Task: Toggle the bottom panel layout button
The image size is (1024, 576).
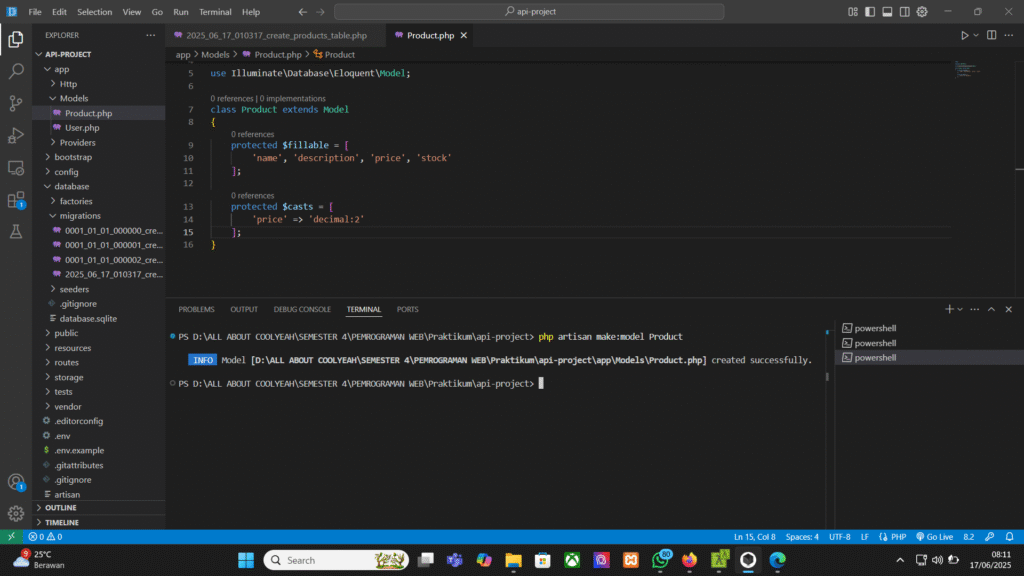Action: coord(887,12)
